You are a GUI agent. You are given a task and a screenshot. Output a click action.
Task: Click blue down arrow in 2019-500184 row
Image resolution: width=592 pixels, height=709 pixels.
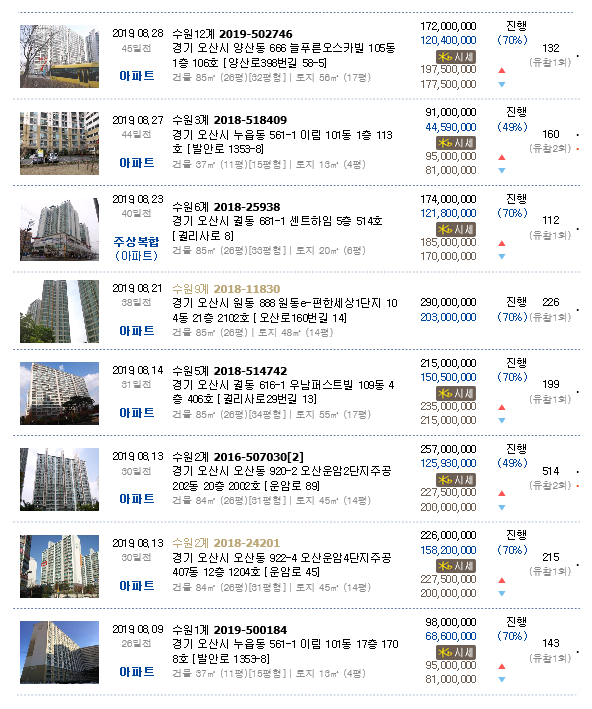(502, 679)
